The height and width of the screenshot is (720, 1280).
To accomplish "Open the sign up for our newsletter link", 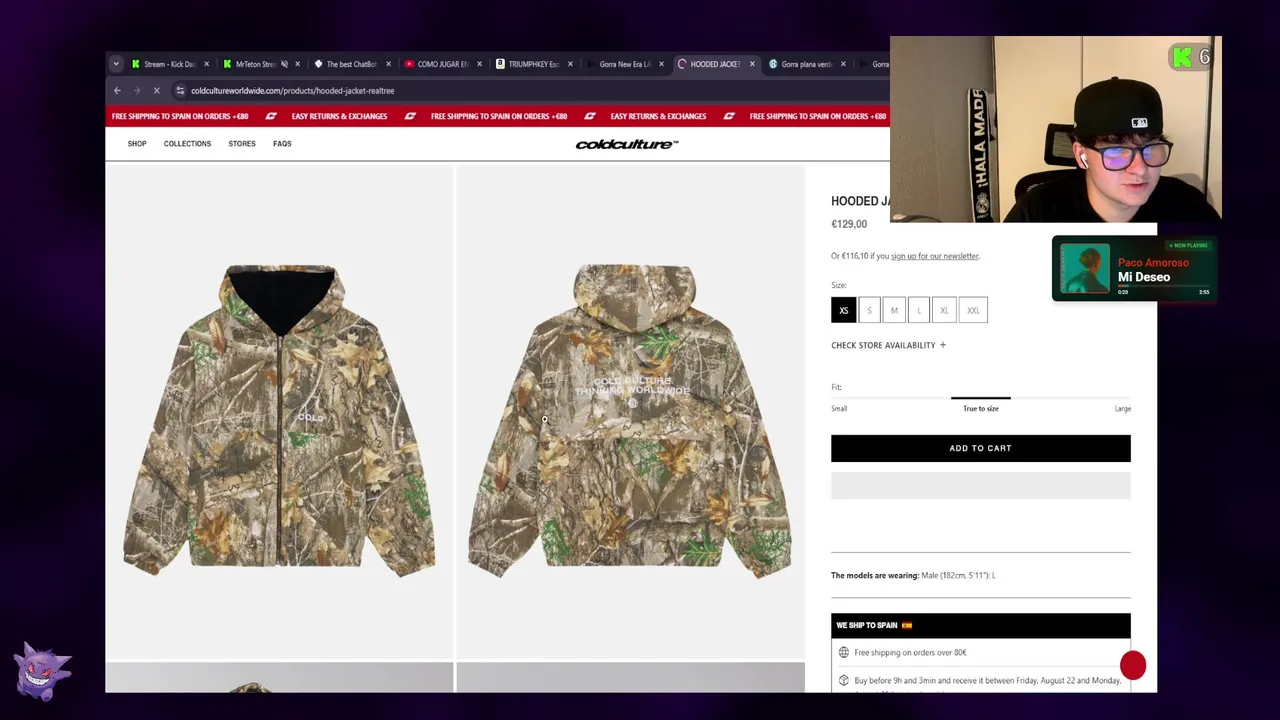I will click(935, 256).
